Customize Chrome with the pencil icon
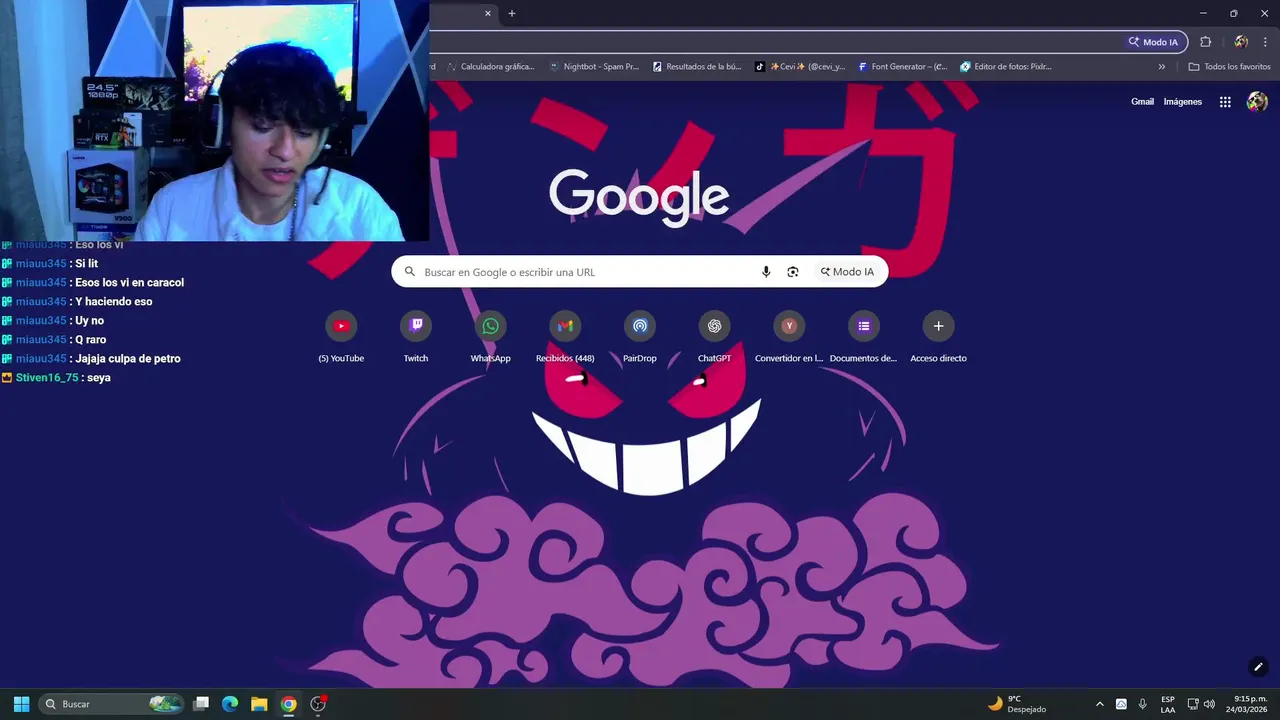Image resolution: width=1280 pixels, height=720 pixels. (1258, 667)
